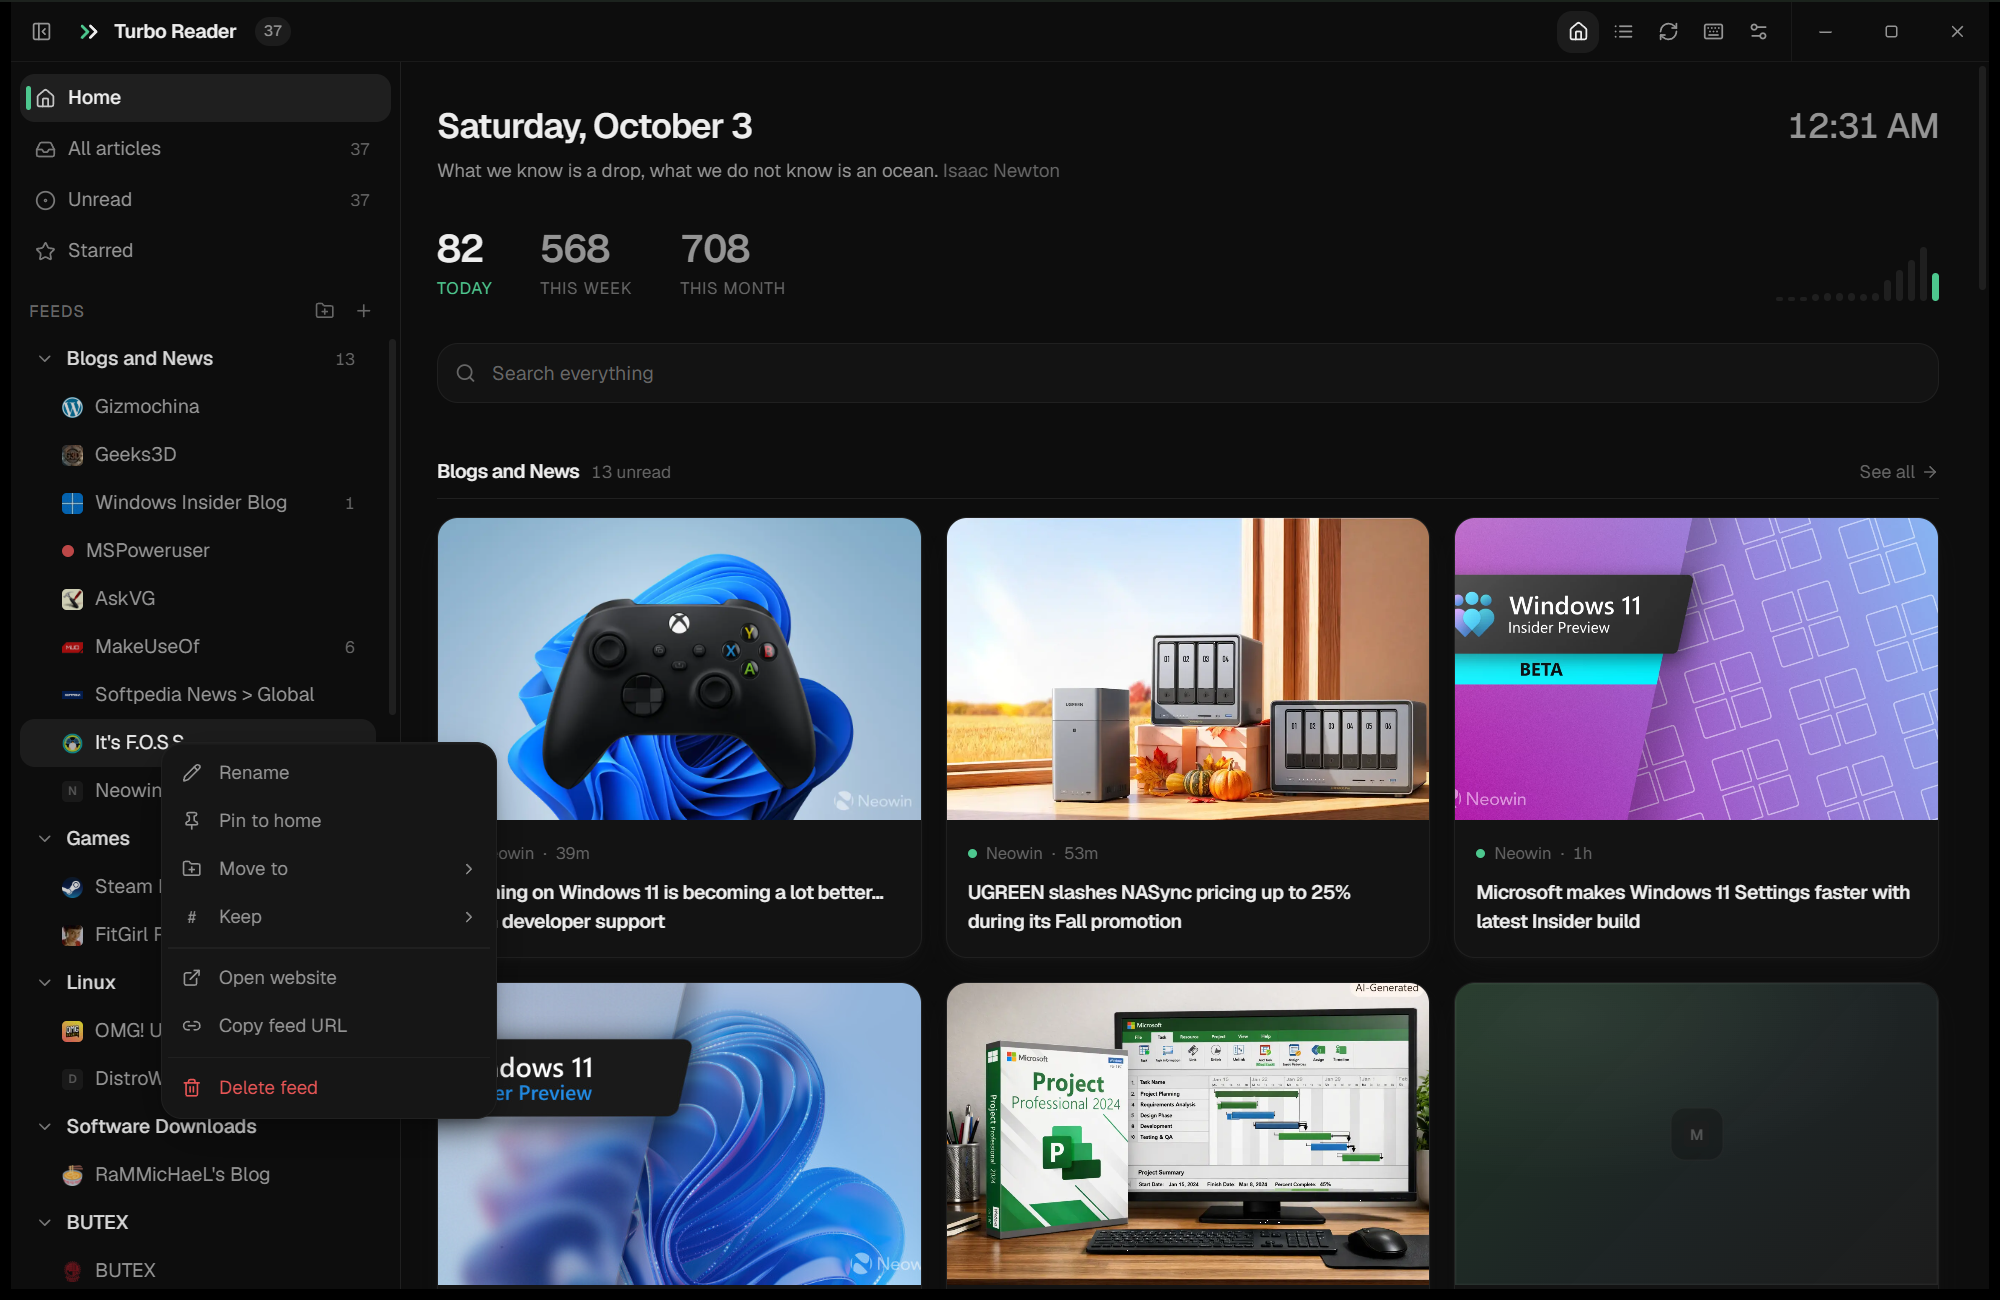Click the See all link
Image resolution: width=2000 pixels, height=1300 pixels.
[x=1897, y=471]
